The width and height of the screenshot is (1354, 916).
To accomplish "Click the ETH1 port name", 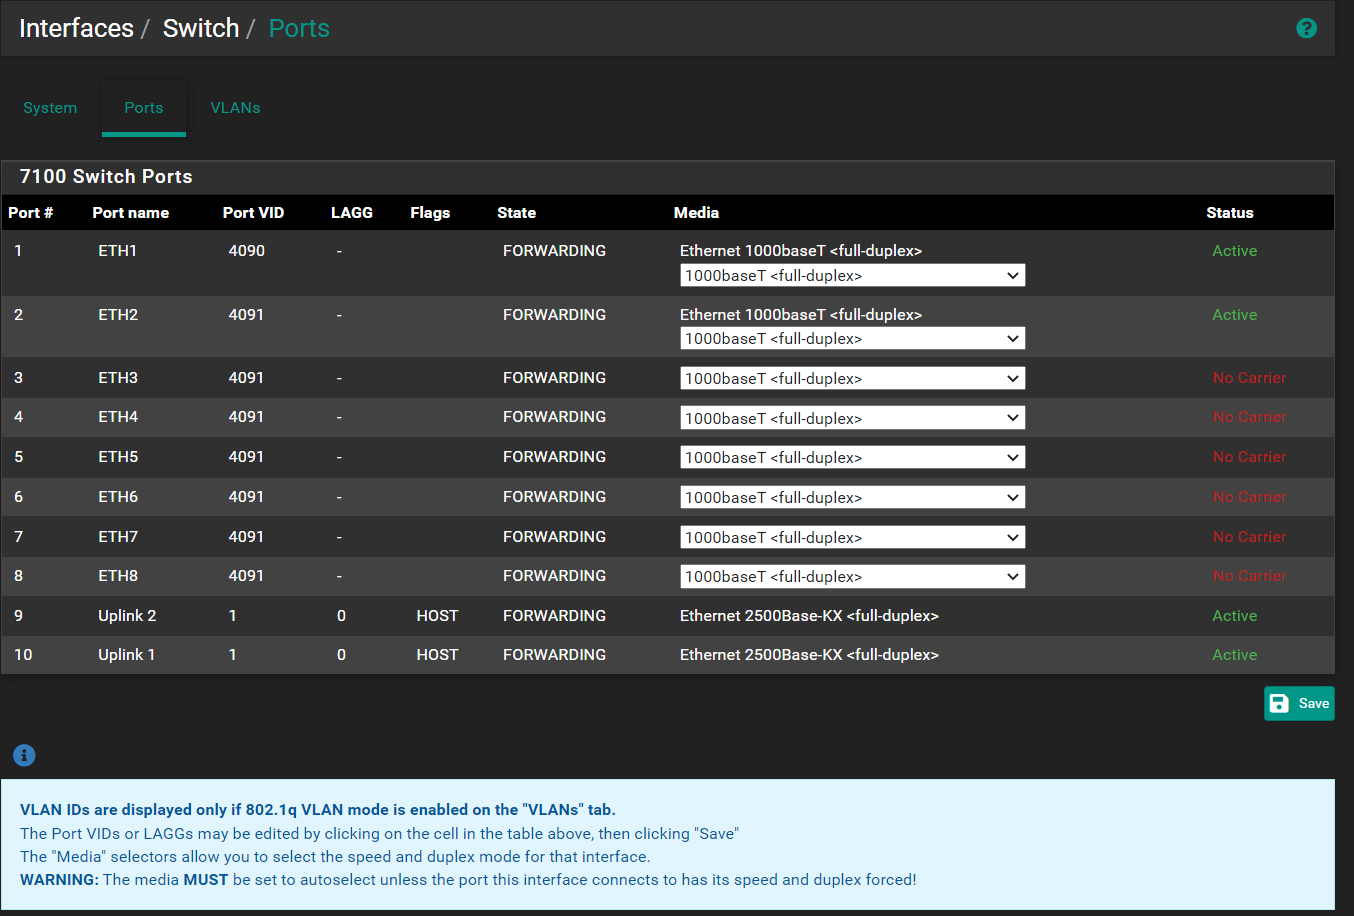I will 117,251.
